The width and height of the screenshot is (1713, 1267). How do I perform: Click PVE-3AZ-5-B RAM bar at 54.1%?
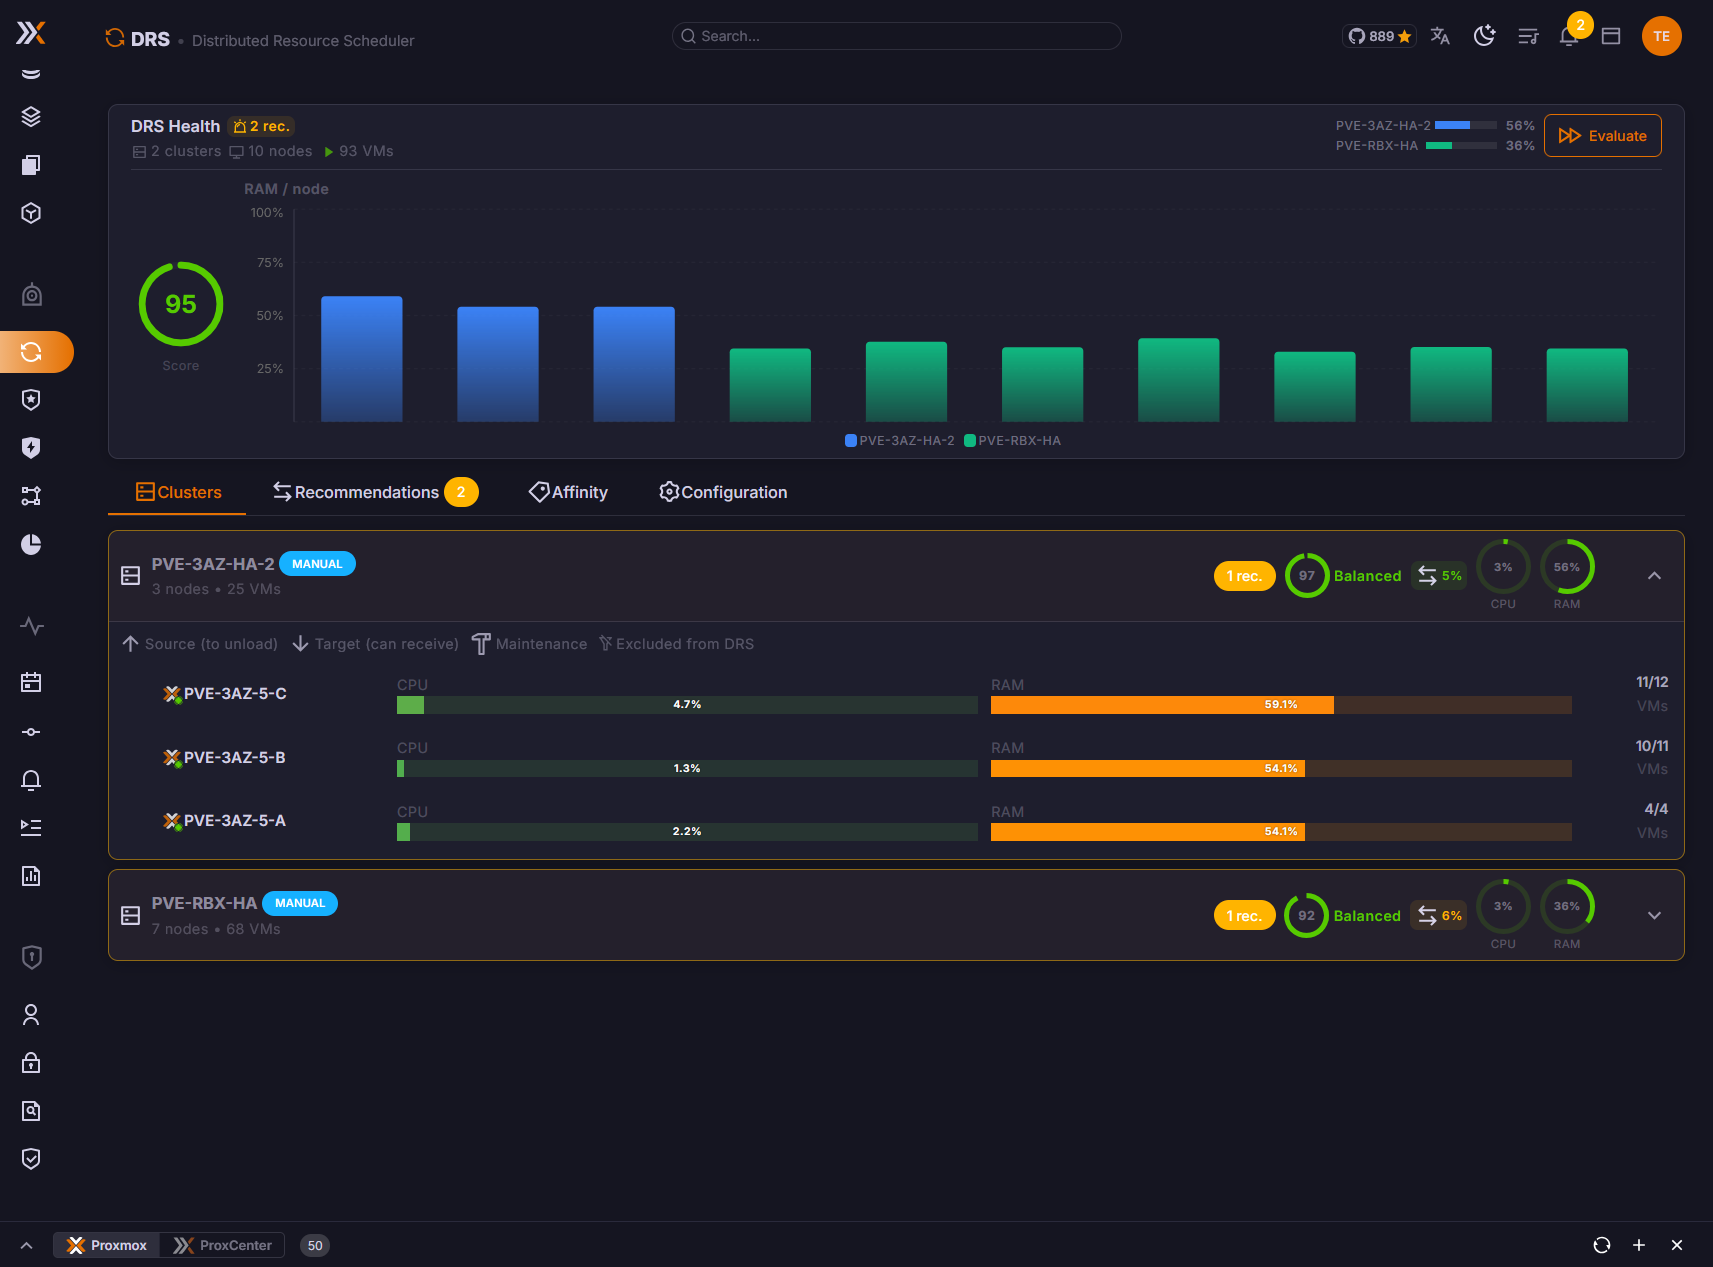point(1281,769)
